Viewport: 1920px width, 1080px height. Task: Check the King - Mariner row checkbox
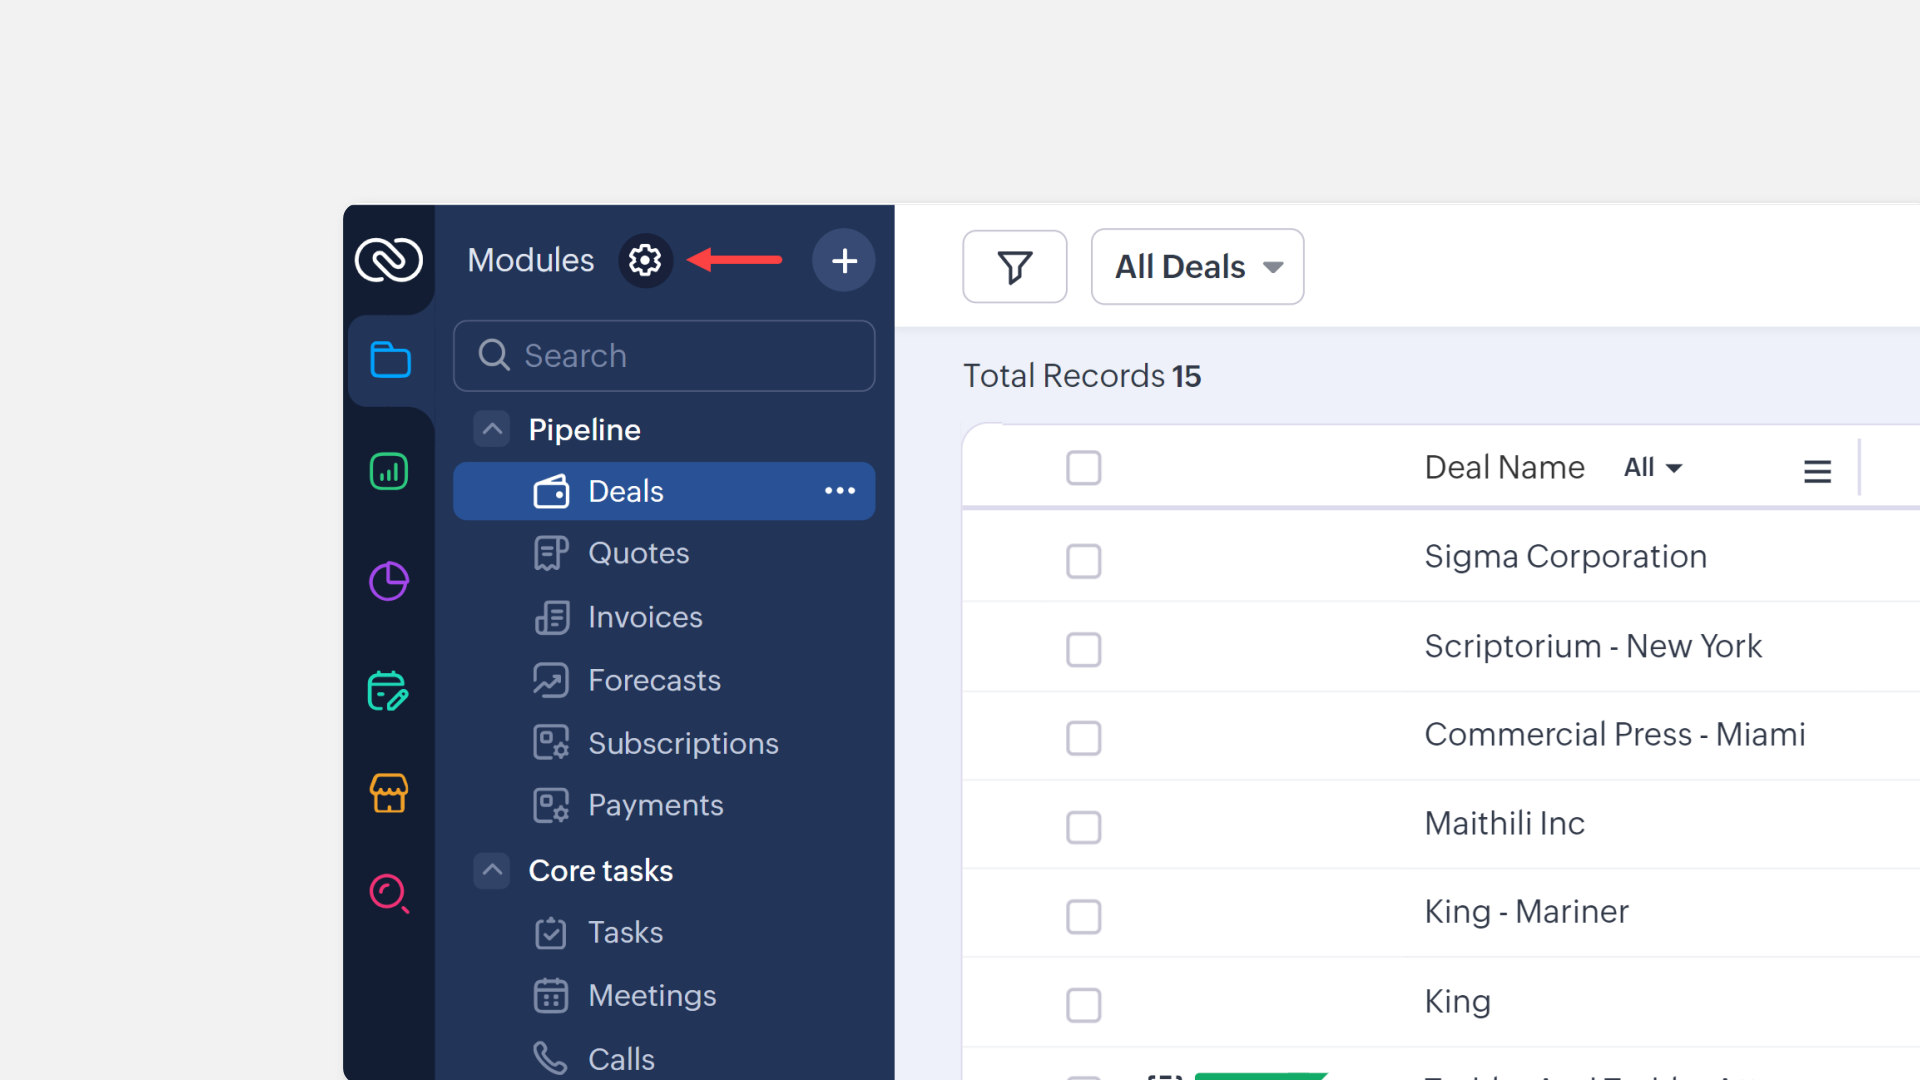point(1084,917)
